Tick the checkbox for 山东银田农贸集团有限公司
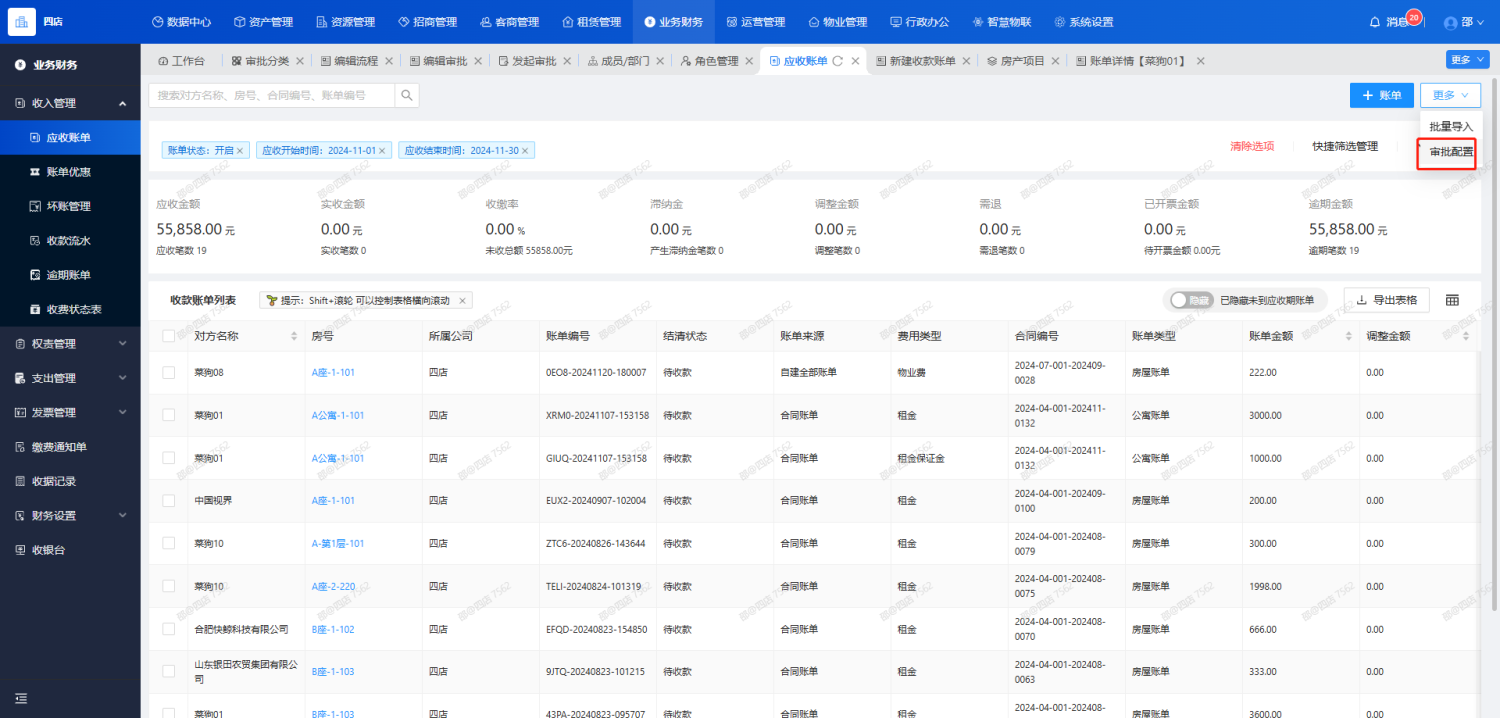The height and width of the screenshot is (718, 1500). 168,672
